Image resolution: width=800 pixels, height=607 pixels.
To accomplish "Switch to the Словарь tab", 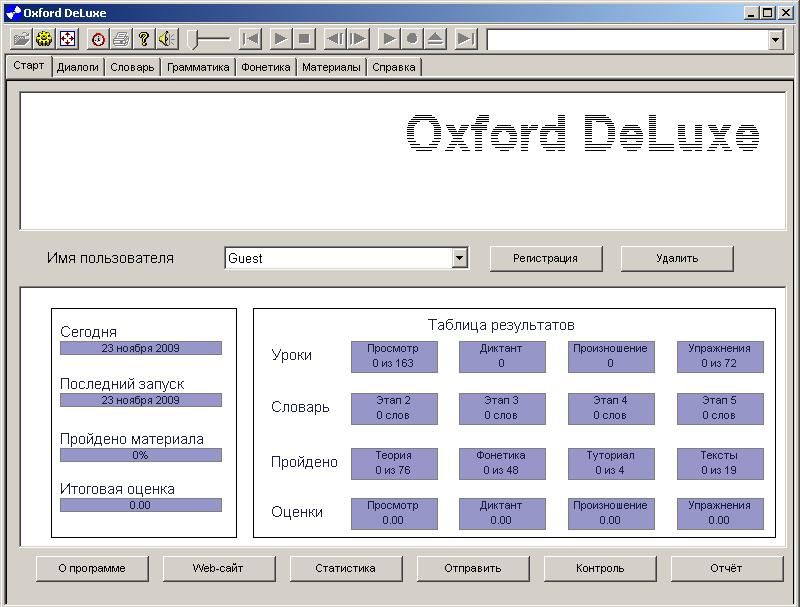I will coord(132,67).
